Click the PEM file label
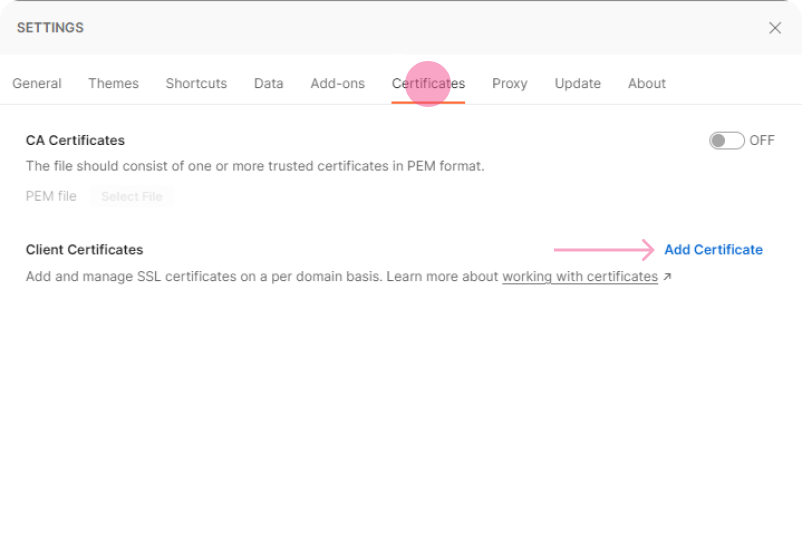This screenshot has width=802, height=534. tap(51, 197)
